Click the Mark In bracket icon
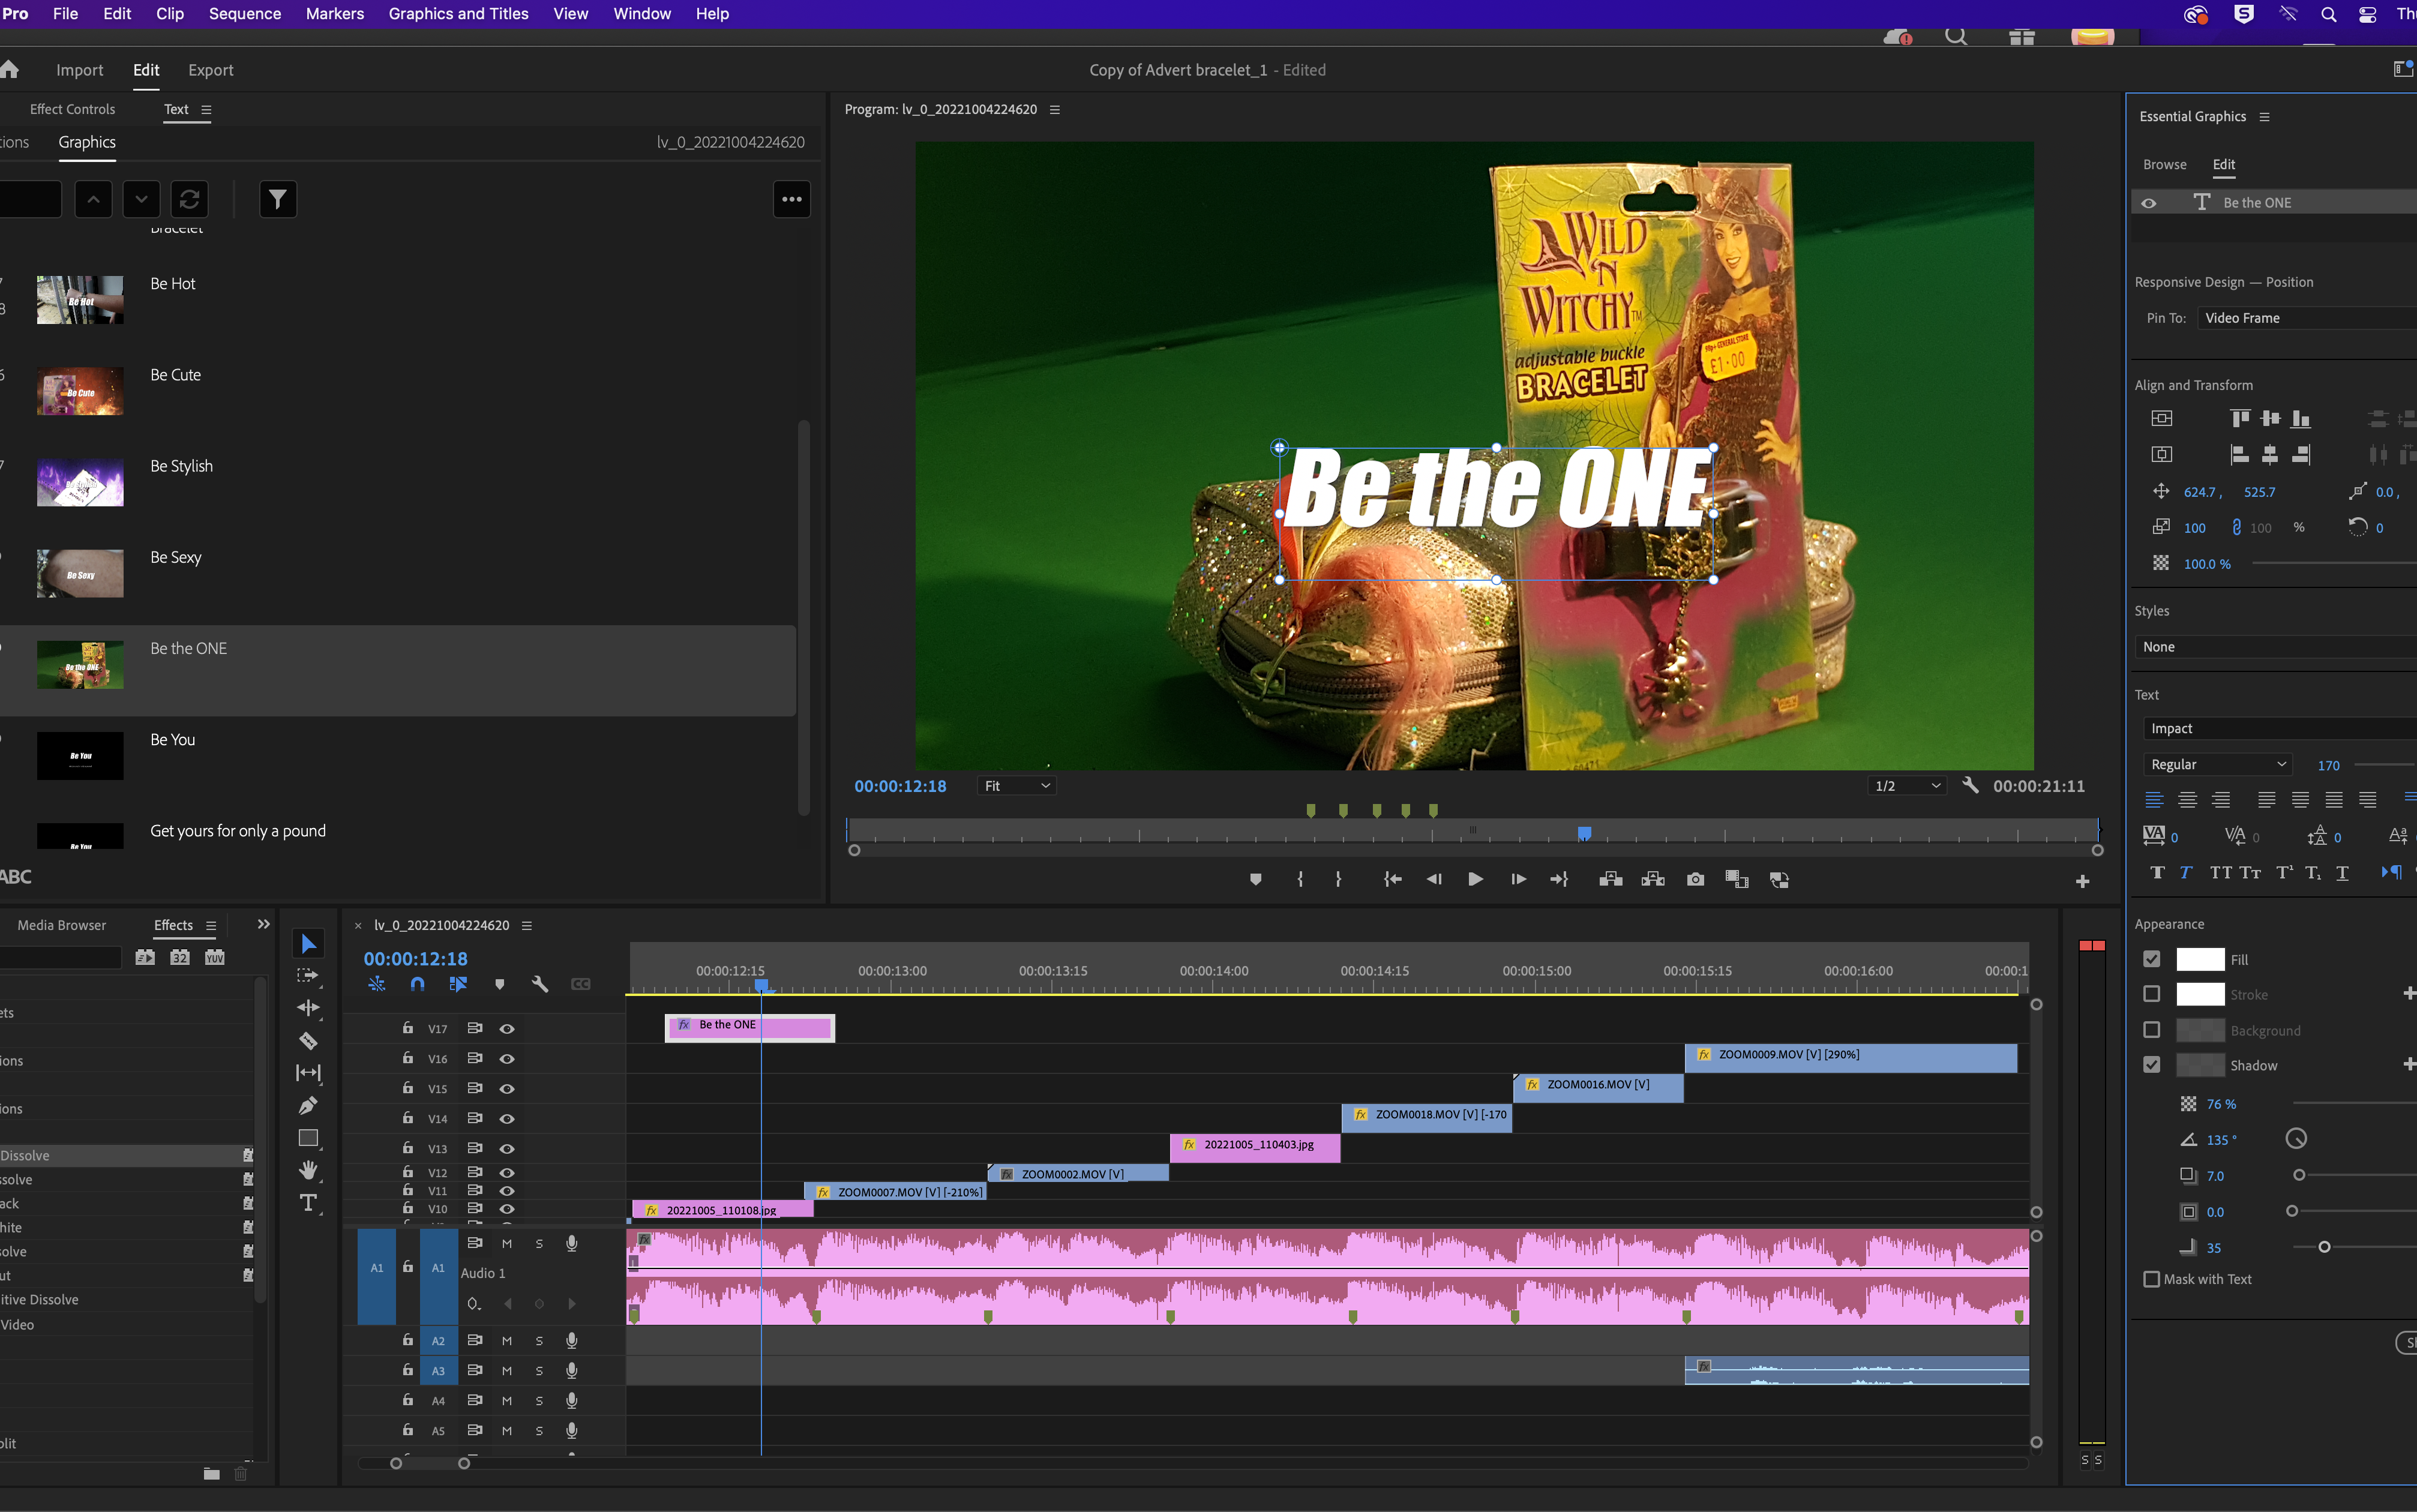 [1300, 879]
